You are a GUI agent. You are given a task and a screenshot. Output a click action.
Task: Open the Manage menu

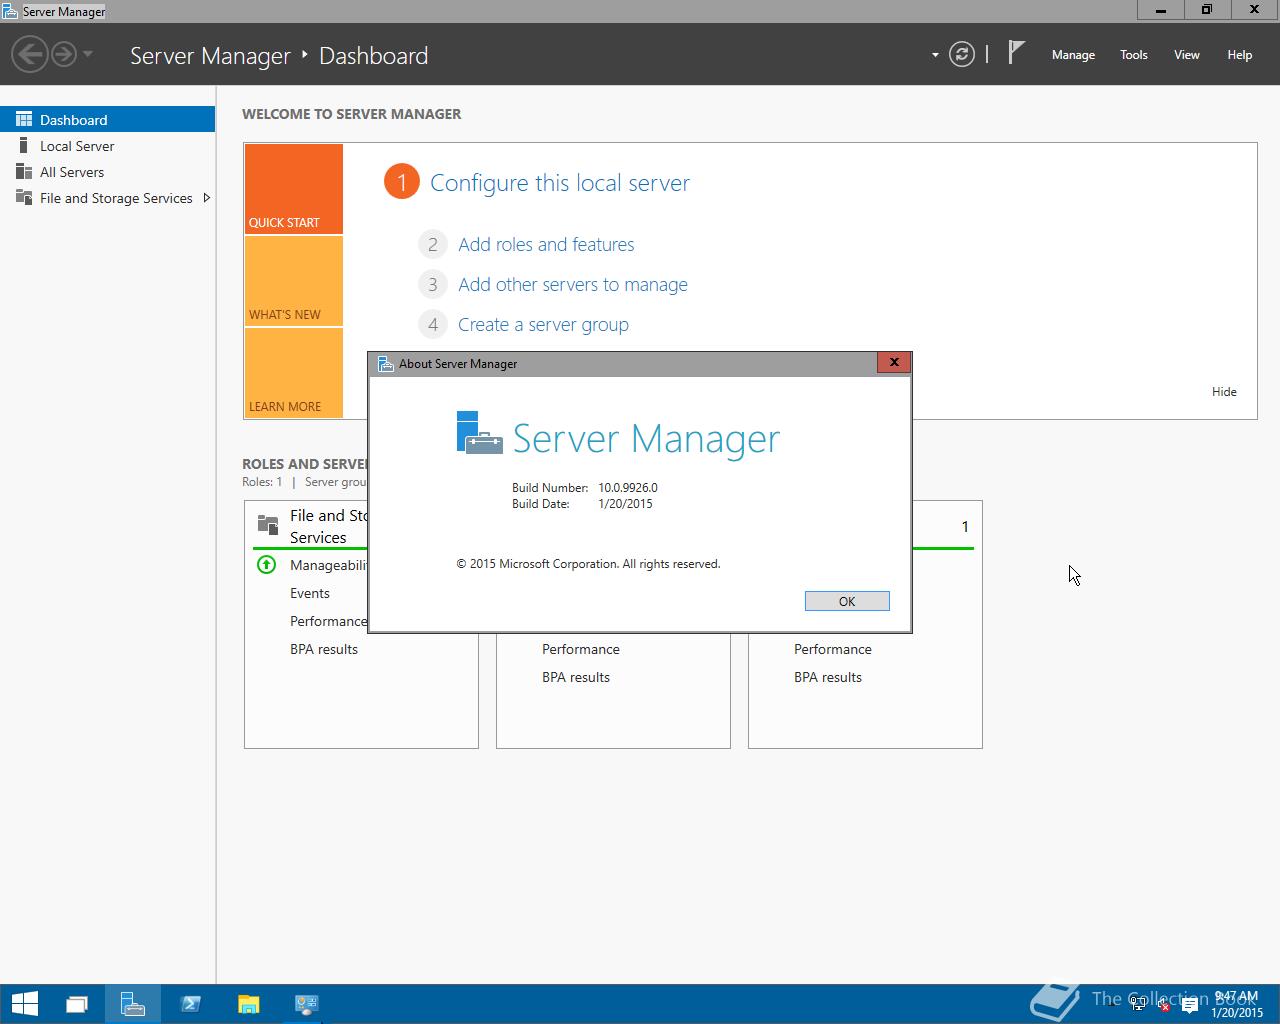(1073, 55)
